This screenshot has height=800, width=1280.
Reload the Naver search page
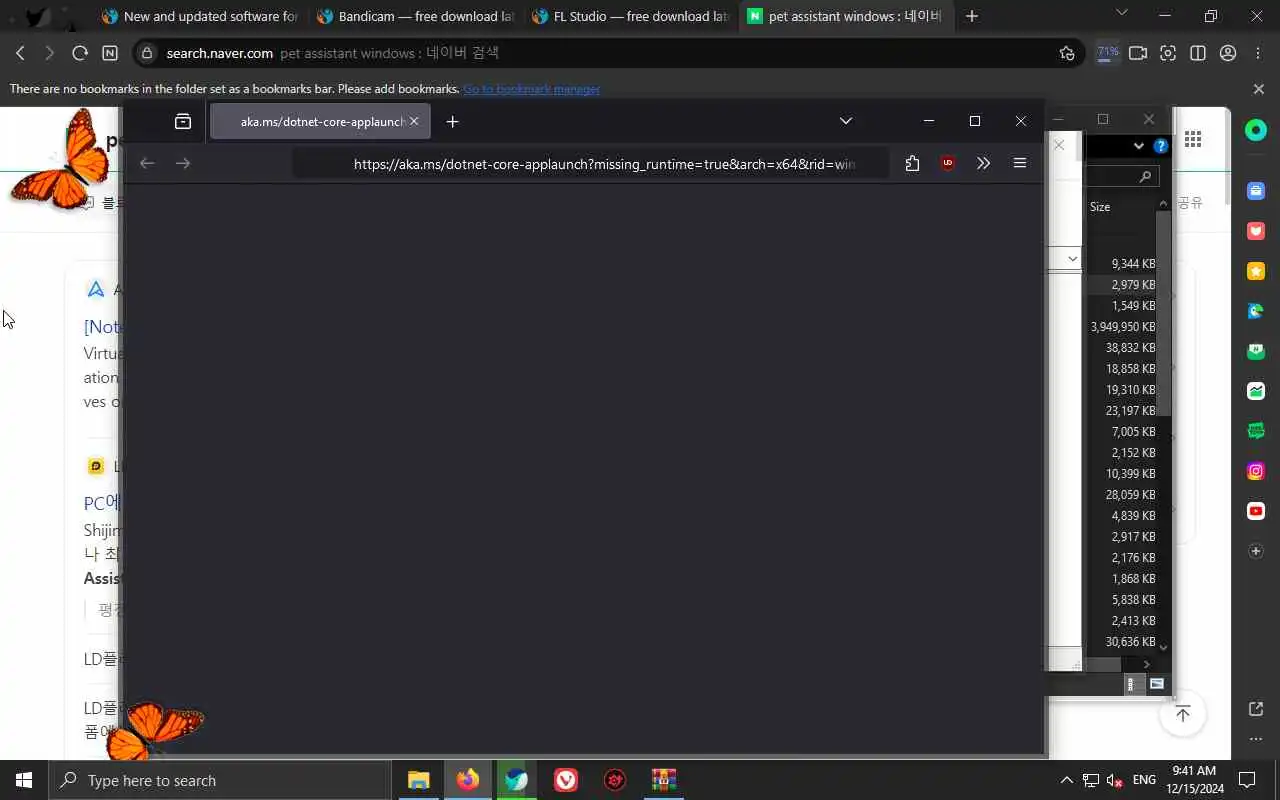pos(80,53)
